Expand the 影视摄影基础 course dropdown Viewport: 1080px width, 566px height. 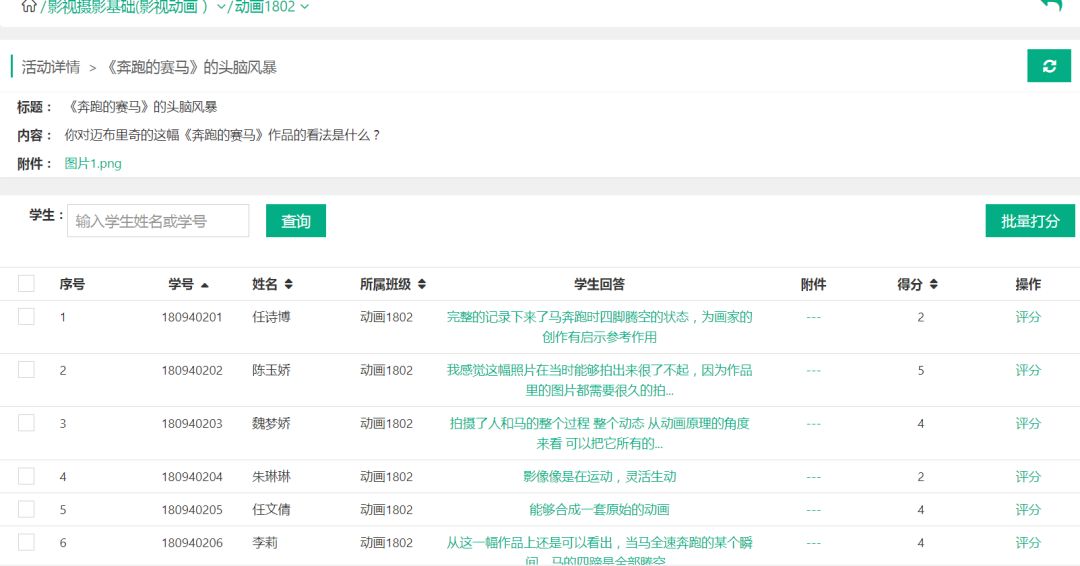pos(222,7)
